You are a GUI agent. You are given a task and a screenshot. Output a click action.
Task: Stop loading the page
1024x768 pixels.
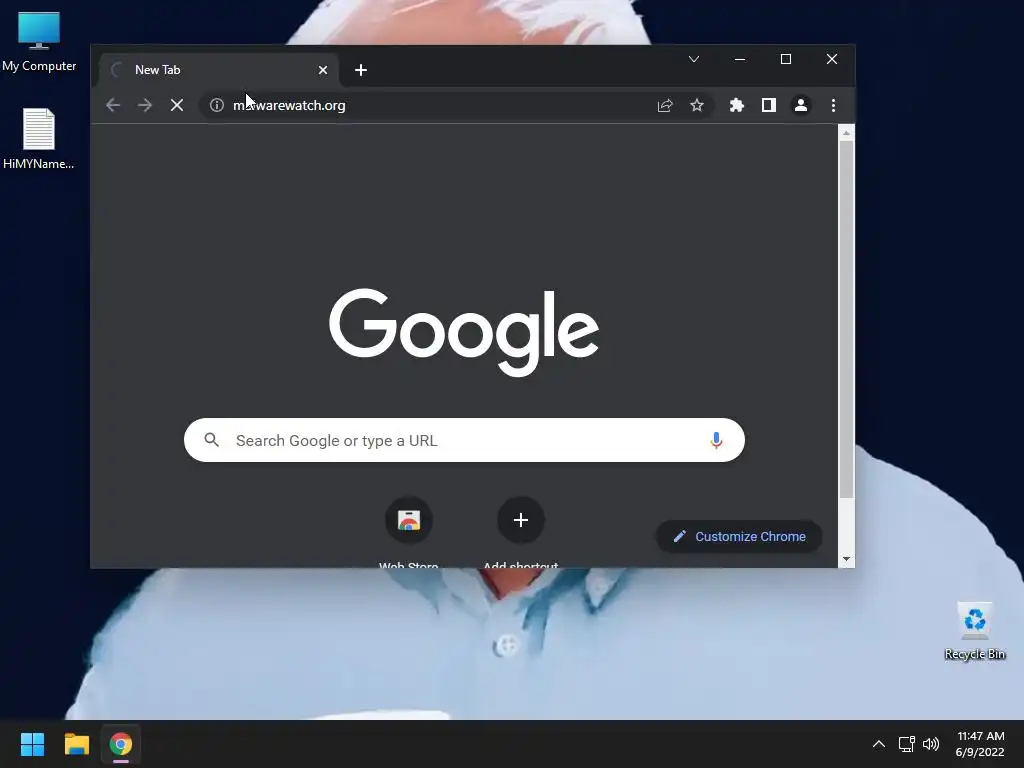(x=177, y=105)
